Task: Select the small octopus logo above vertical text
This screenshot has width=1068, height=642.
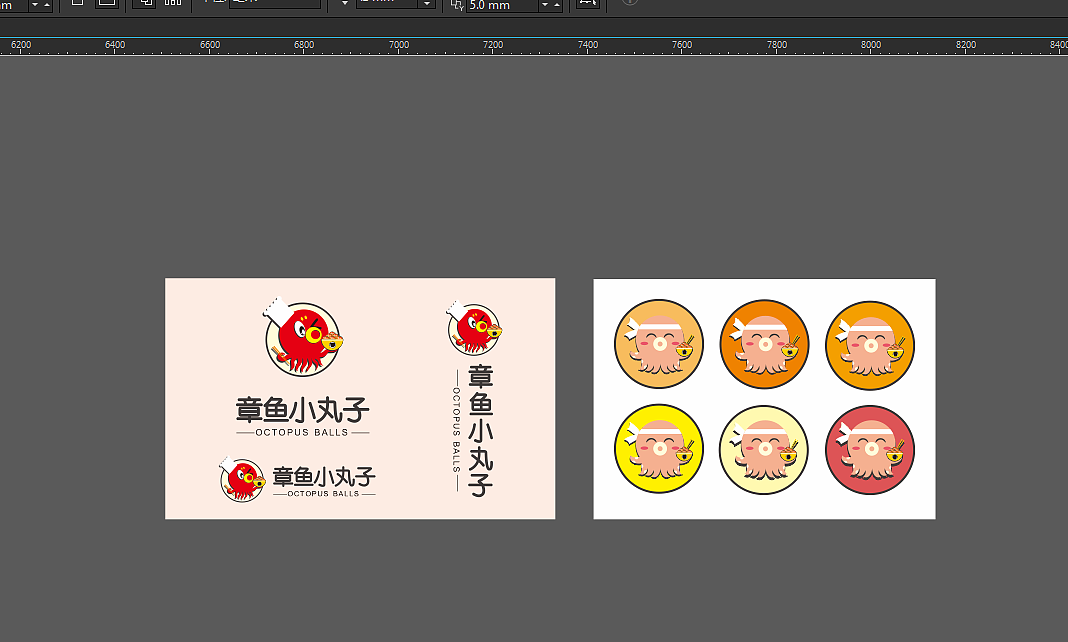Action: click(x=474, y=328)
